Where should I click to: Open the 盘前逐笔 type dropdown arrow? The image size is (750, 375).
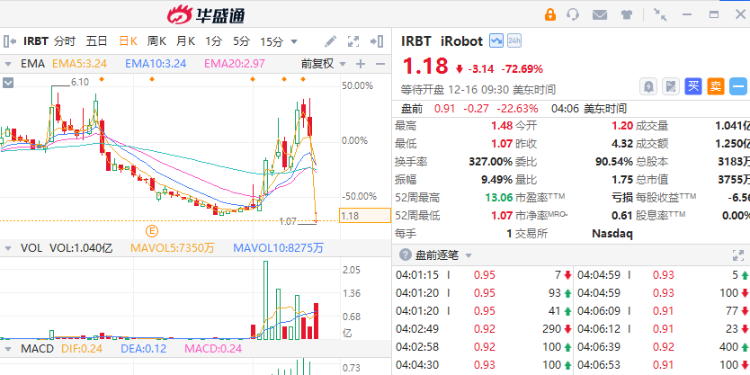pos(468,255)
